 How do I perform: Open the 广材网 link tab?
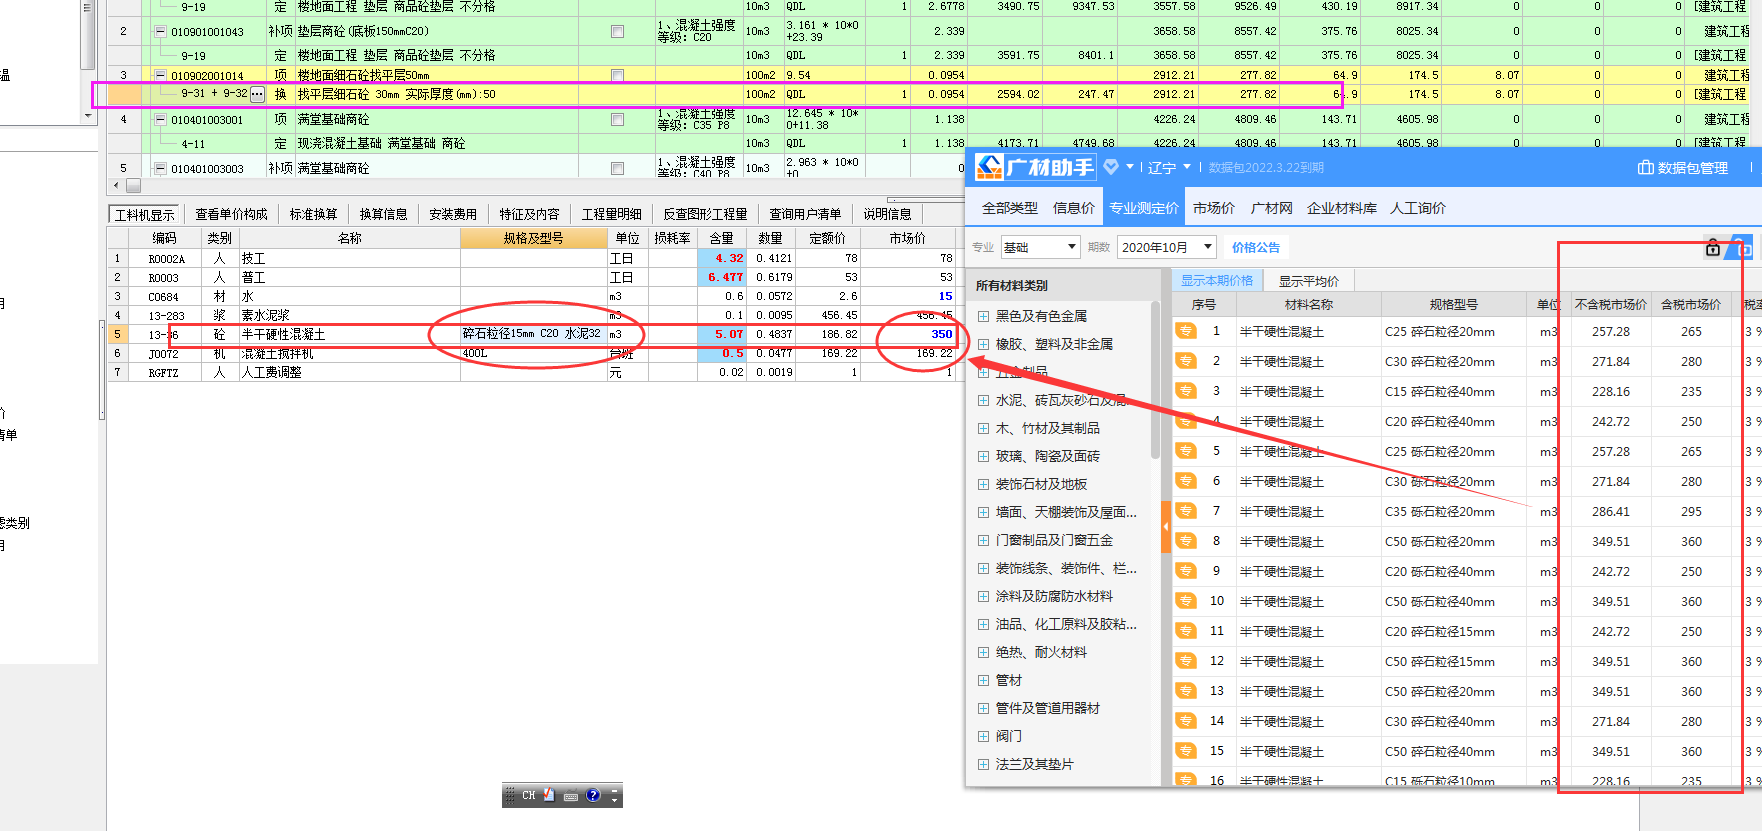[1271, 208]
